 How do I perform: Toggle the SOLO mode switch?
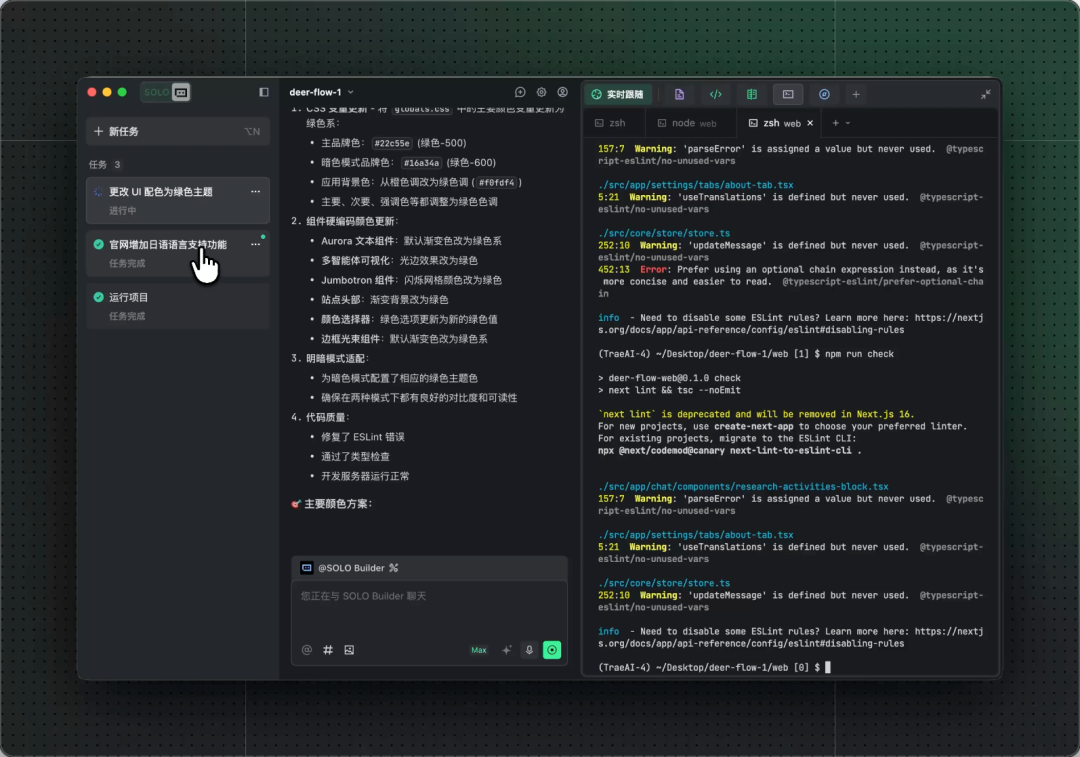click(166, 92)
